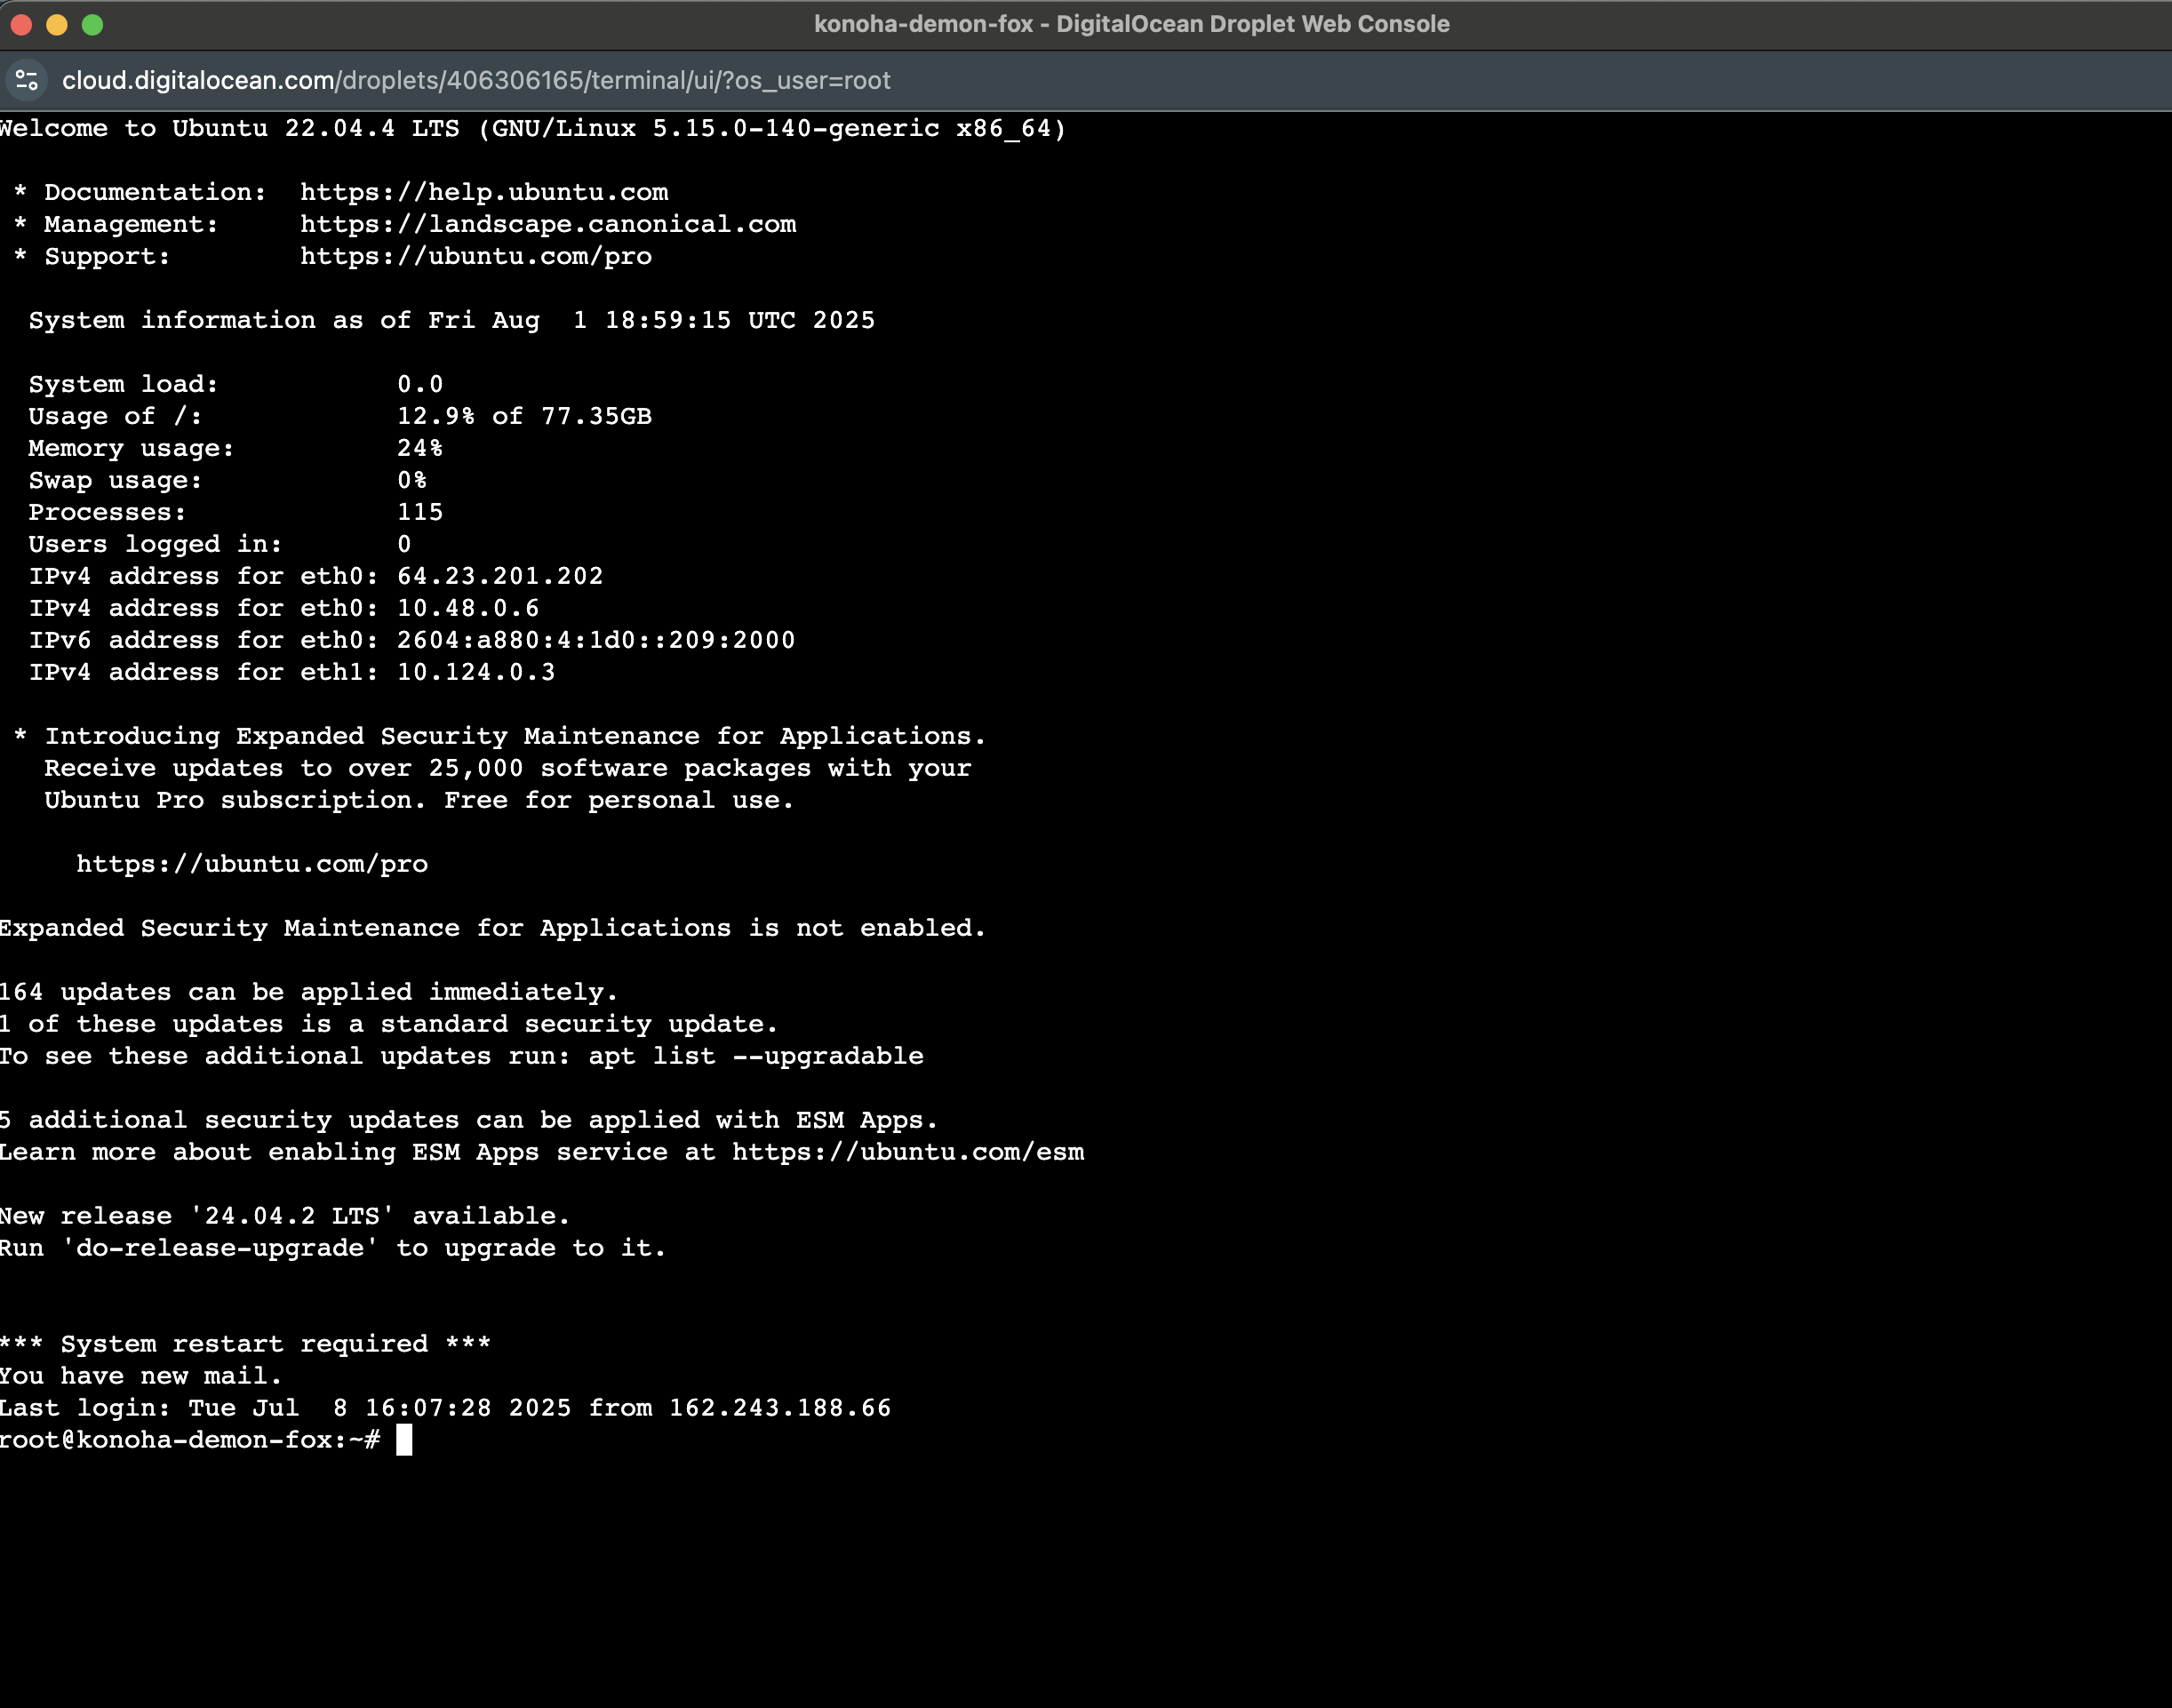Viewport: 2172px width, 1708px height.
Task: Select the Processes value 115
Action: 420,512
